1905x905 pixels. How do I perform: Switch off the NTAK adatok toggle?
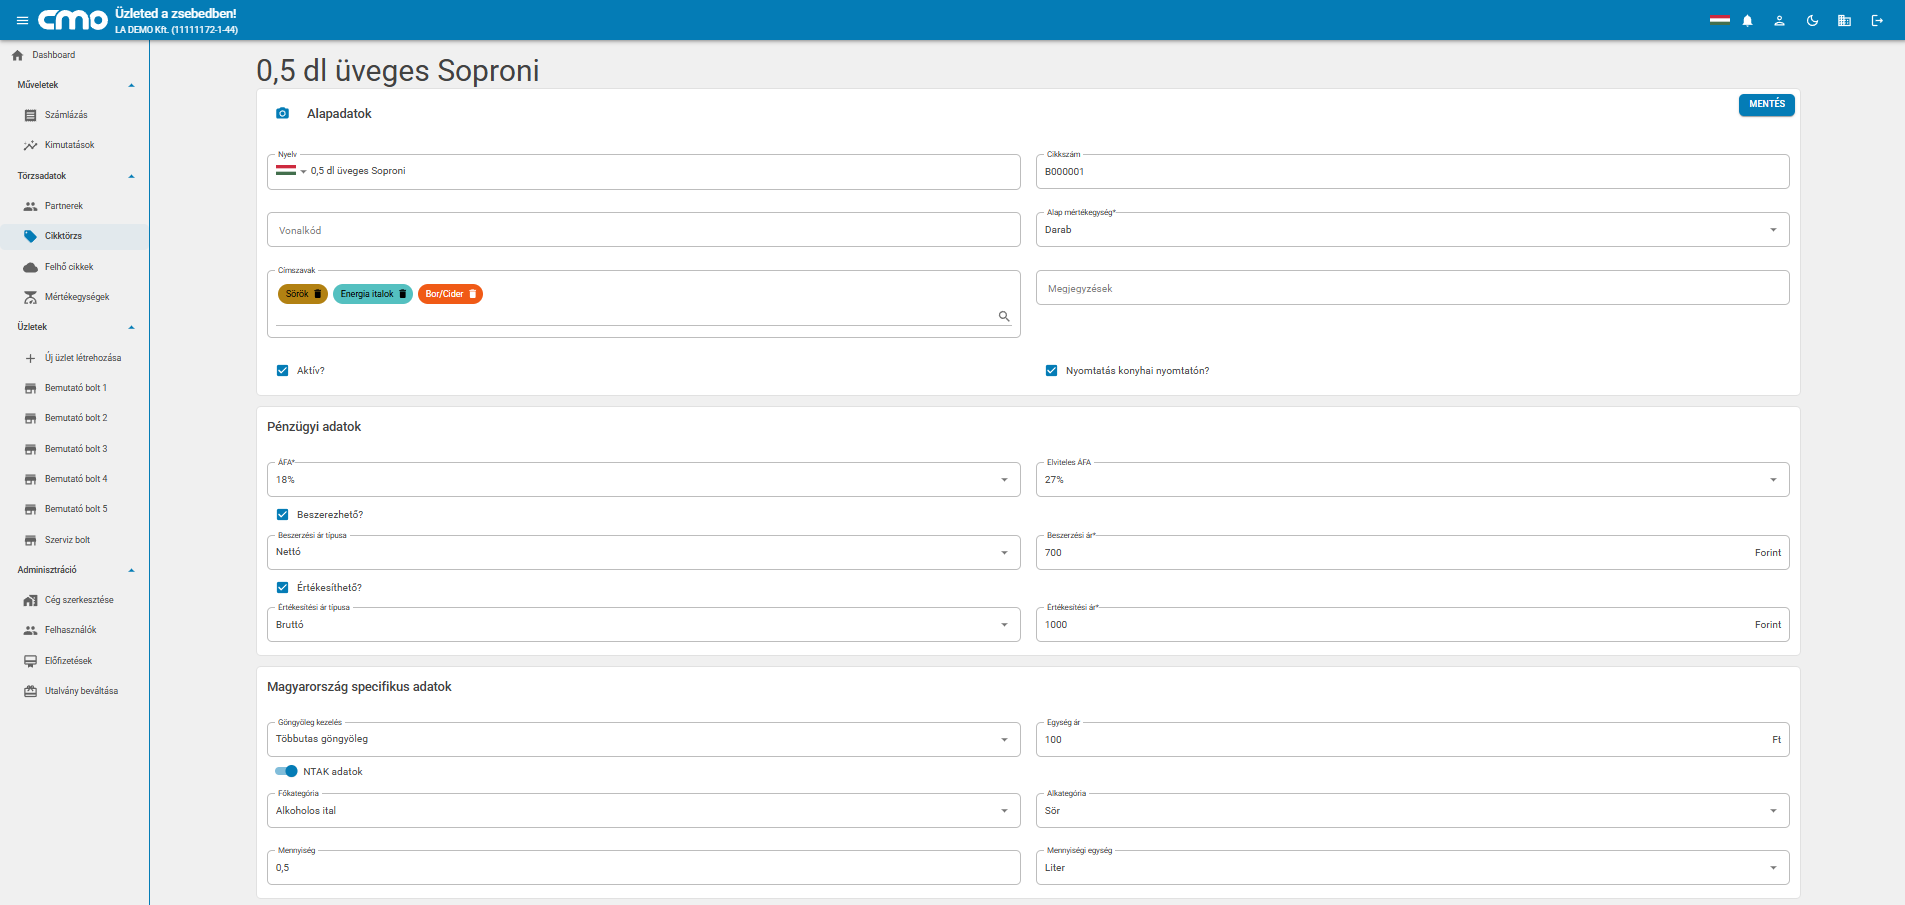(286, 771)
